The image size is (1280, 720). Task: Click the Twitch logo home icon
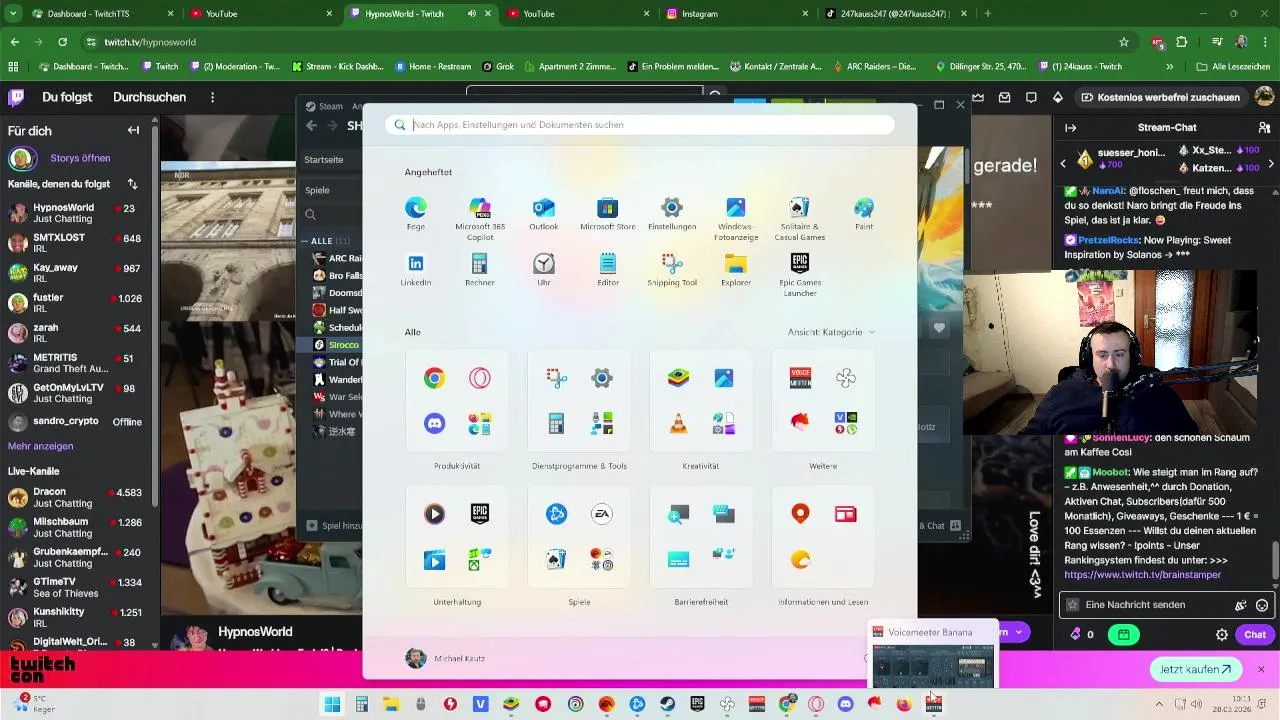(x=16, y=97)
